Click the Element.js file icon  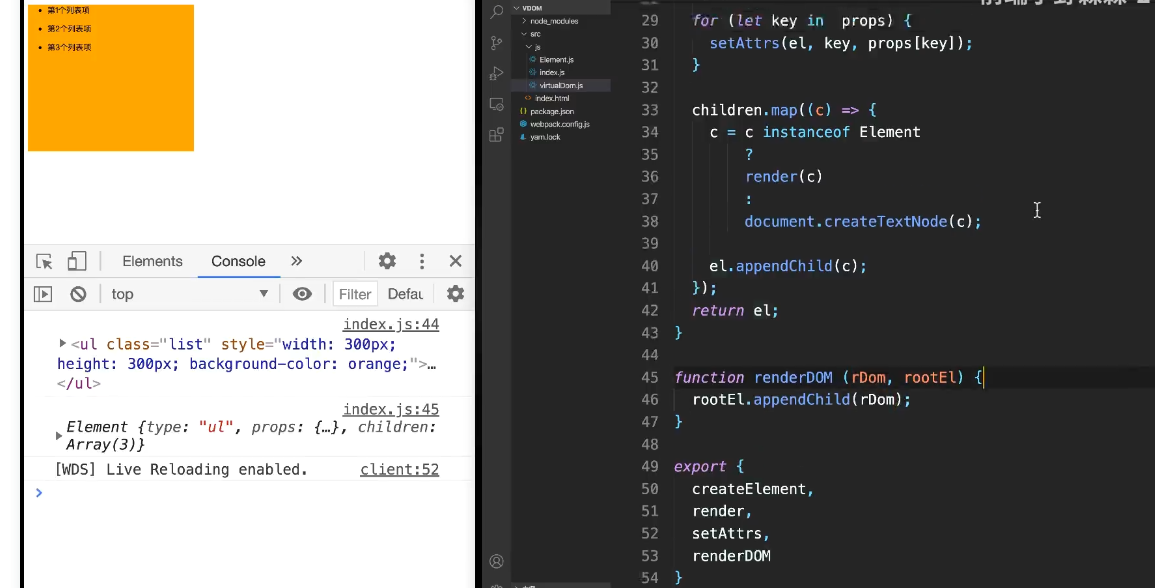[533, 60]
